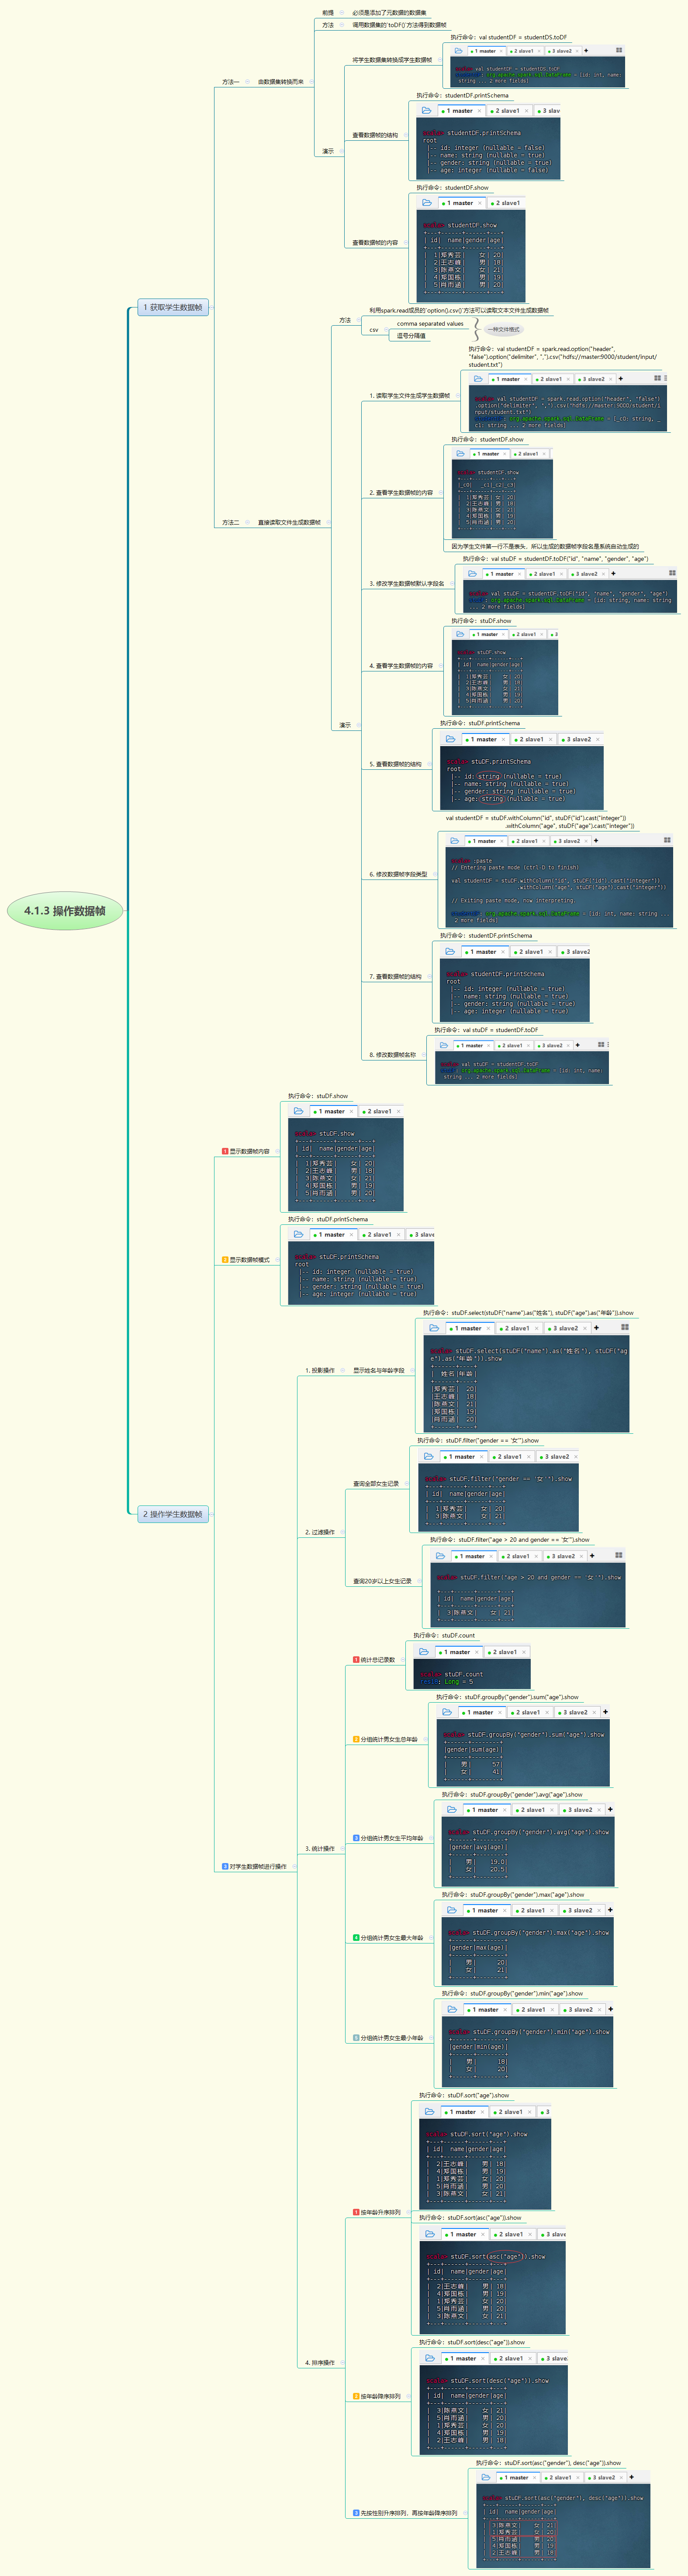Collapse the 2. 过滤操作 node
Image resolution: width=688 pixels, height=2576 pixels.
pos(342,1532)
